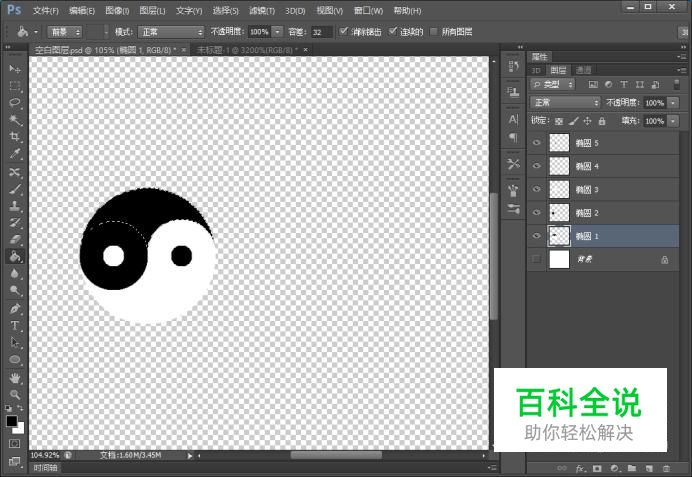Screen dimensions: 692x477
Task: Lock transparent pixels of layer
Action: [559, 121]
